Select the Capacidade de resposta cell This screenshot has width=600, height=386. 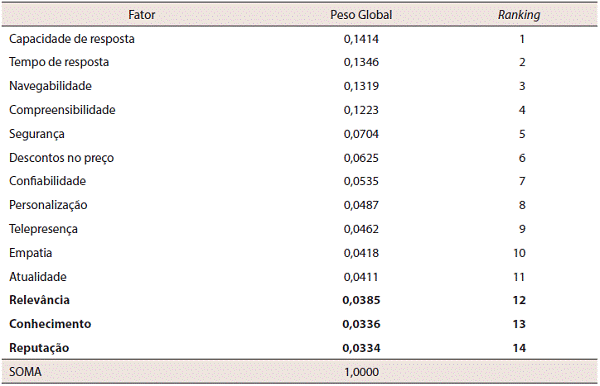click(72, 39)
